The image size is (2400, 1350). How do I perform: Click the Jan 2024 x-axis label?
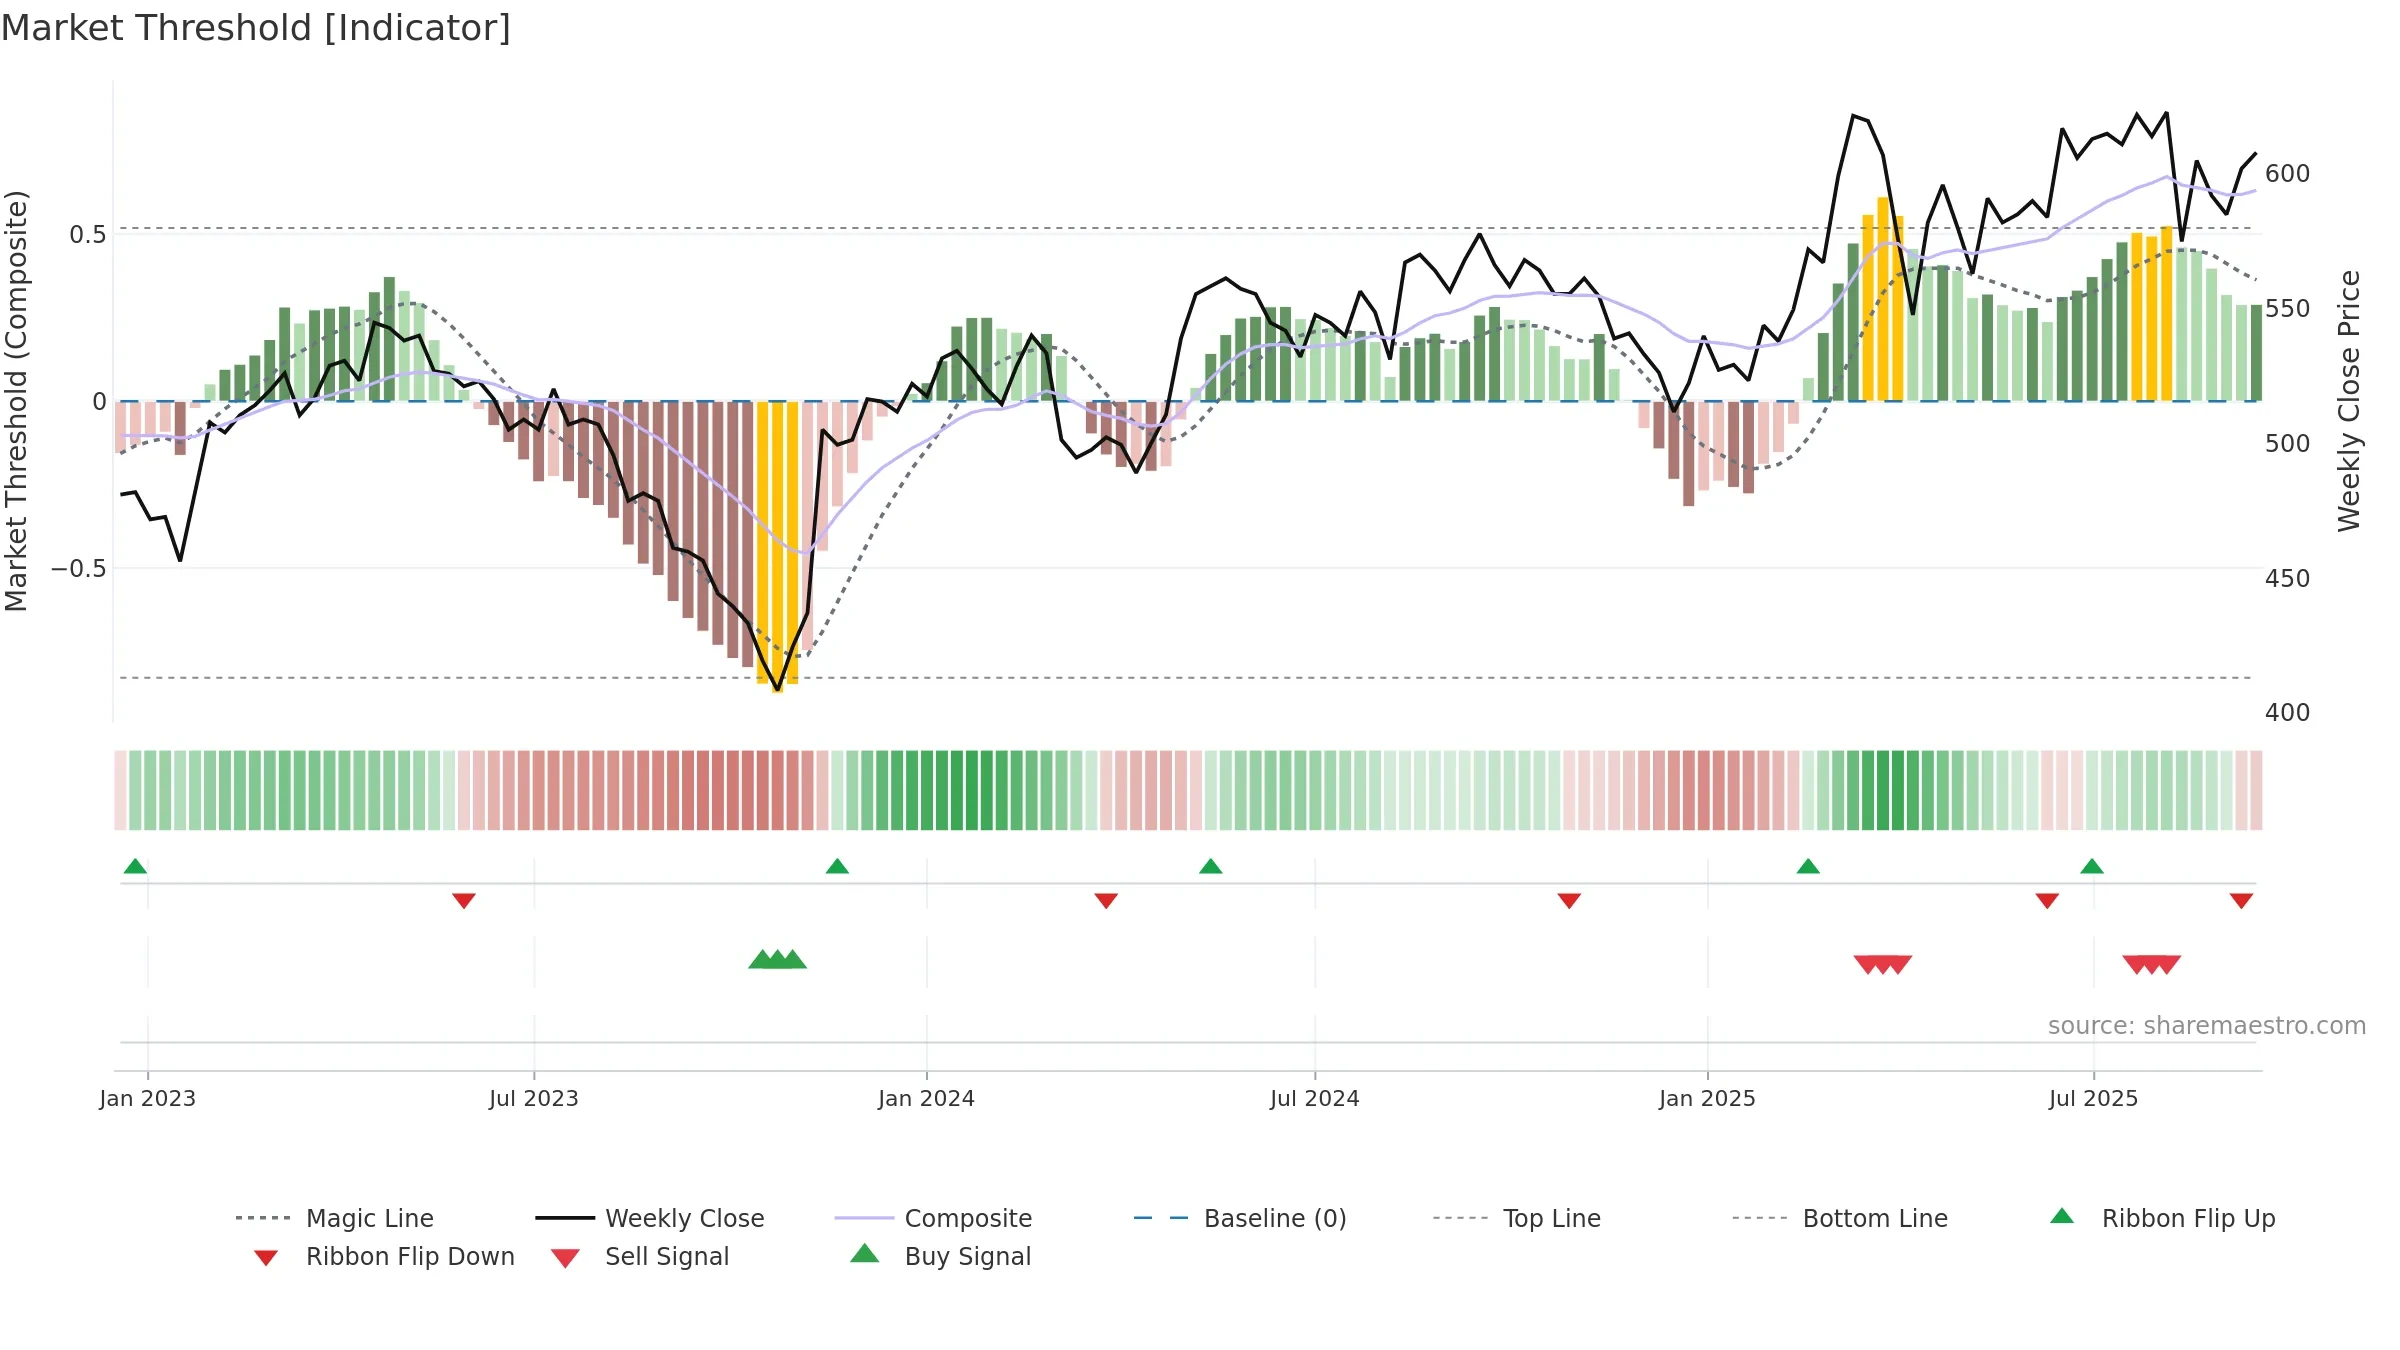point(926,1099)
